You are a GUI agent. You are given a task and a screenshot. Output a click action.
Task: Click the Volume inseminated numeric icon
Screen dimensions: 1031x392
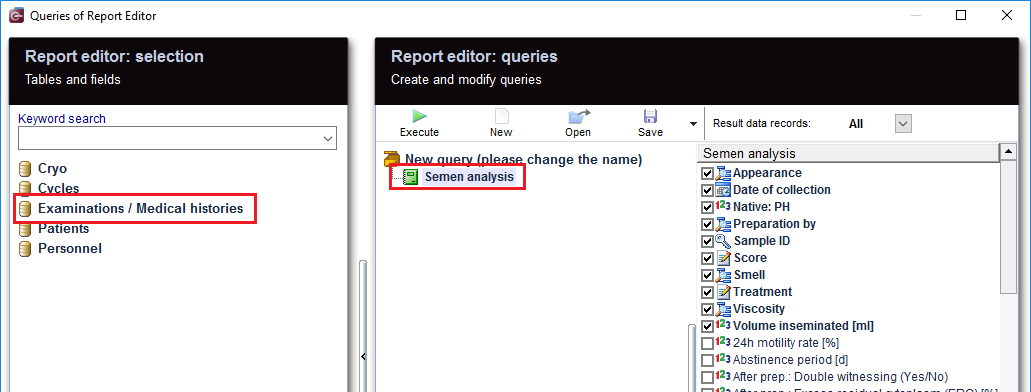click(723, 326)
